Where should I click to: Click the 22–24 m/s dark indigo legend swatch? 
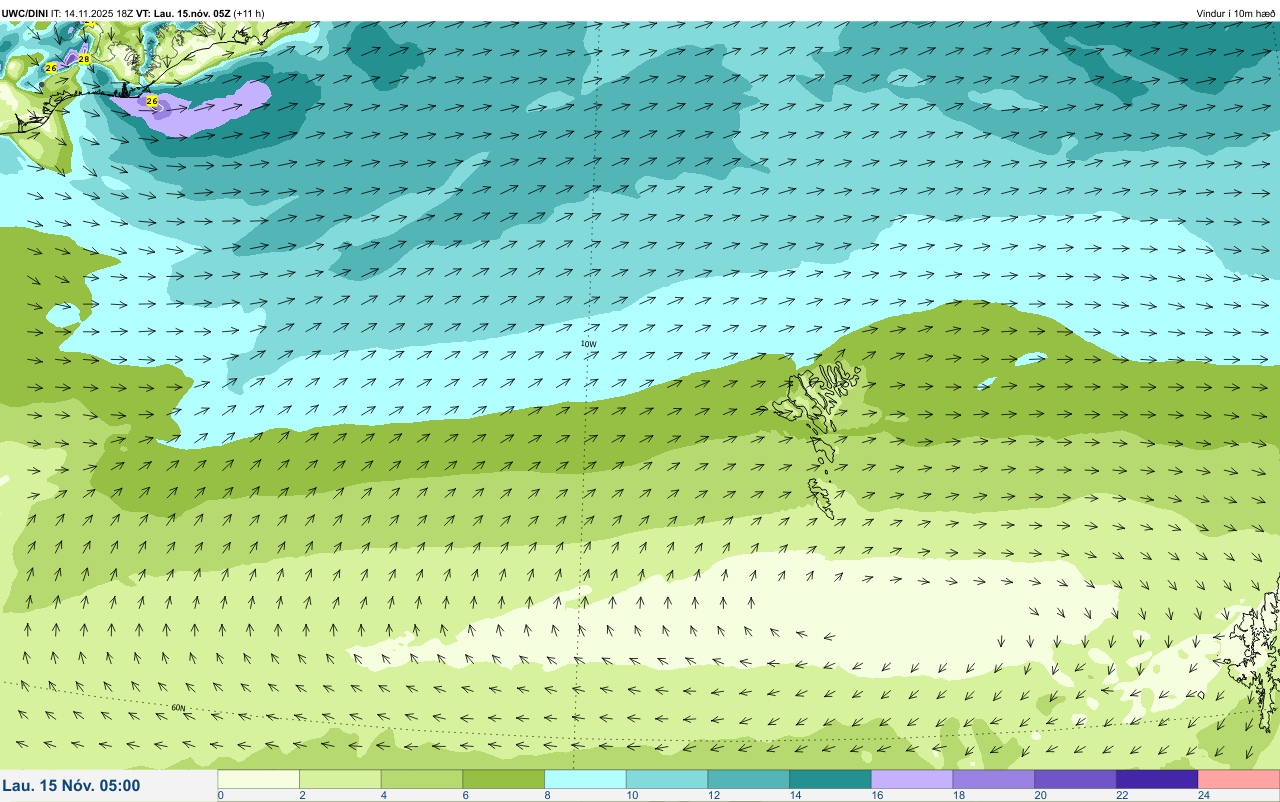coord(1156,779)
